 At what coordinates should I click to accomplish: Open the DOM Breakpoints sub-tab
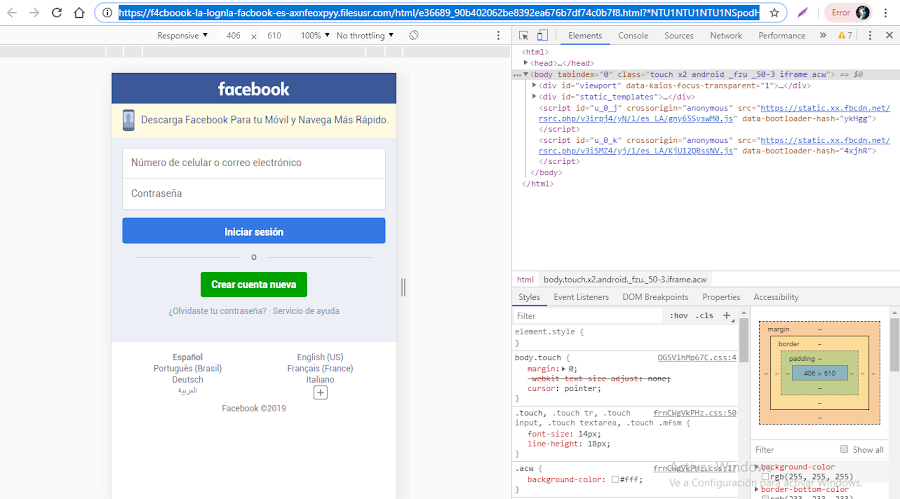point(655,297)
